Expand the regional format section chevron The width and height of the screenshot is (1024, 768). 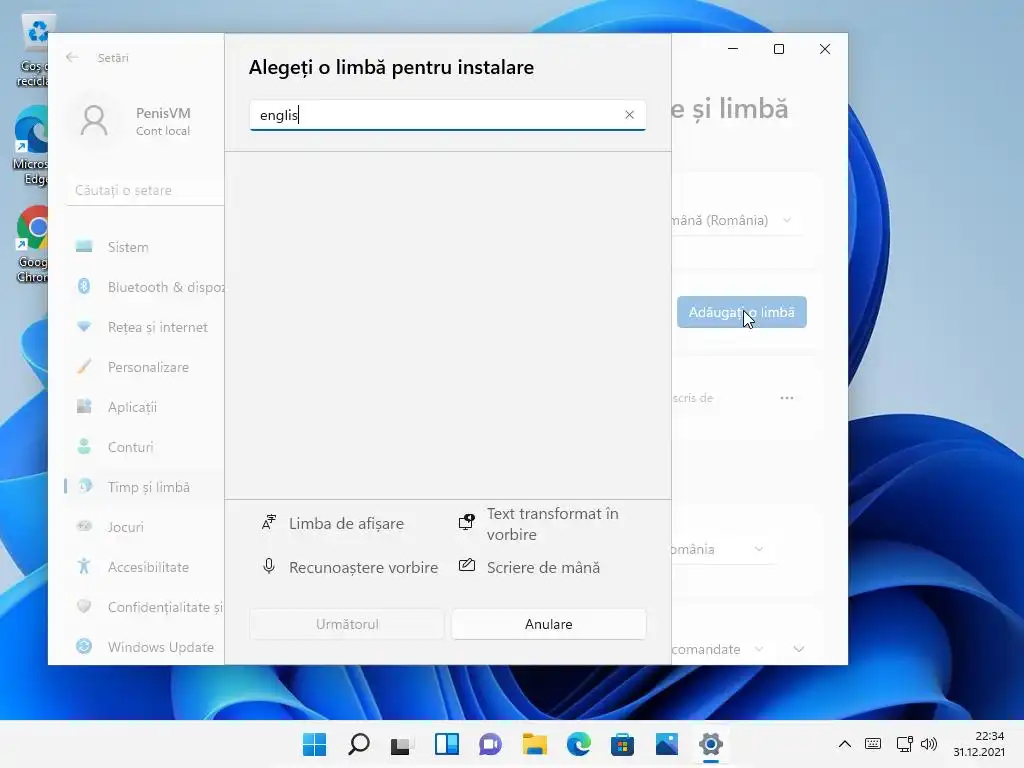pyautogui.click(x=799, y=649)
